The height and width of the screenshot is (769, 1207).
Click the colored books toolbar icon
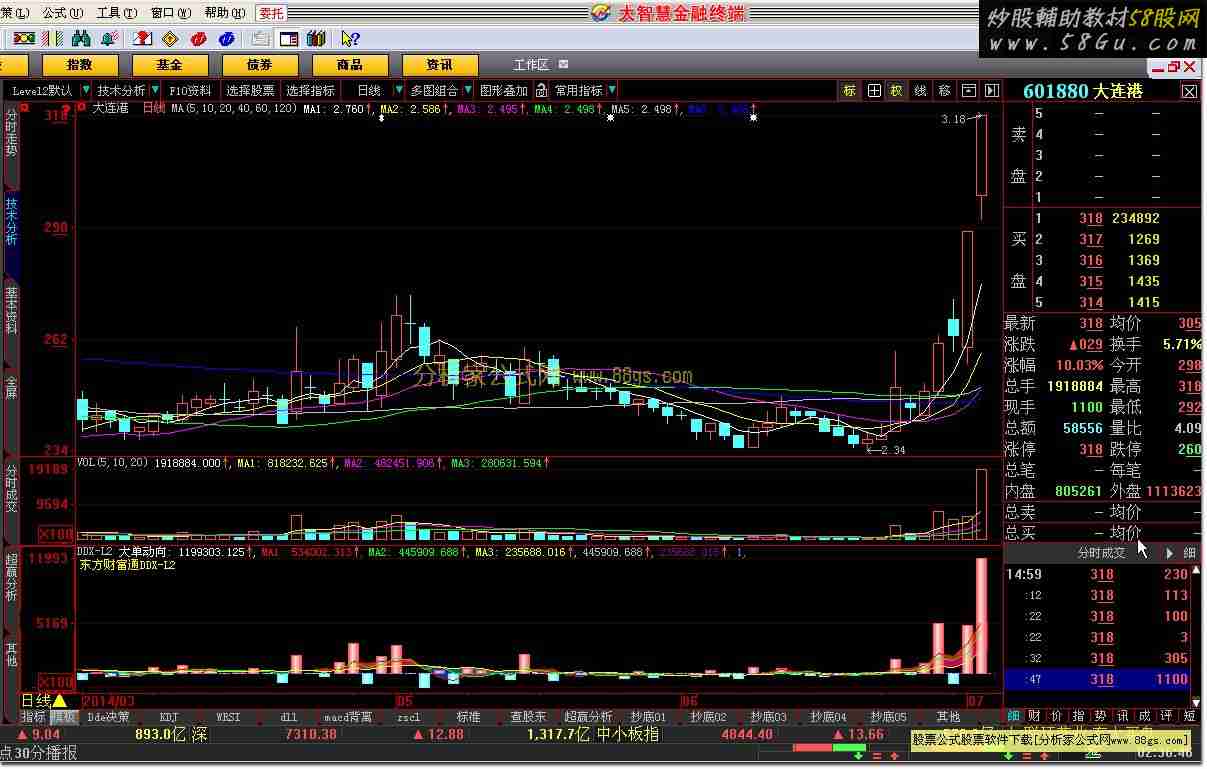[x=316, y=39]
